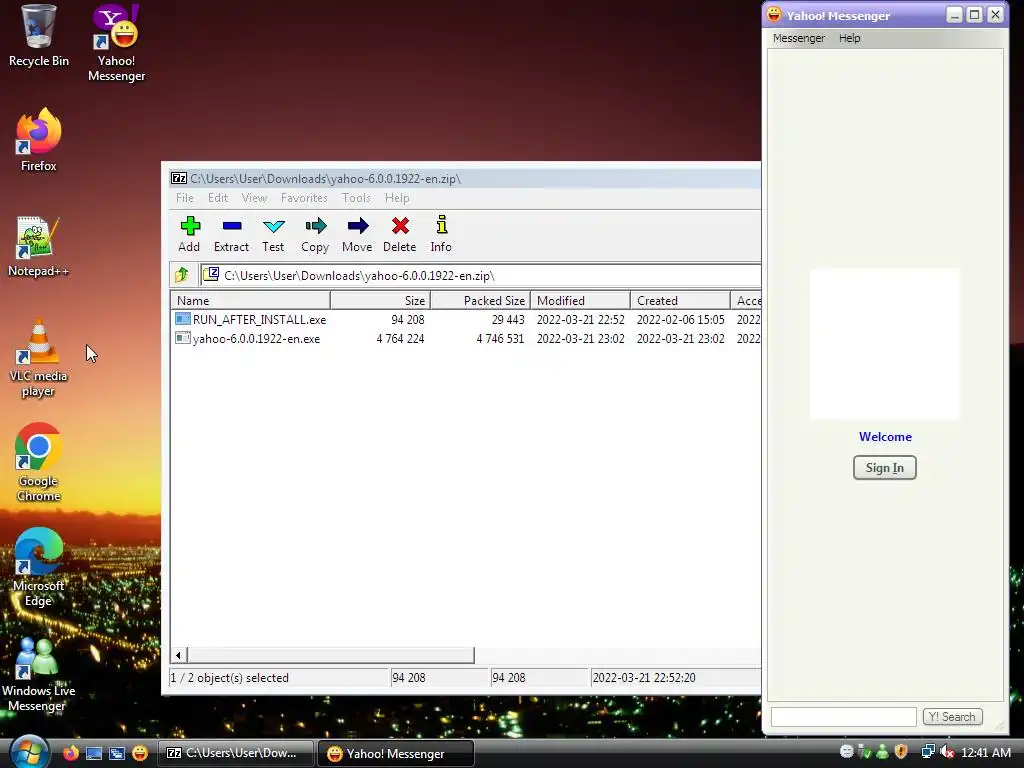Click the '1 / 2 object(s) selected' status text
1024x768 pixels.
tap(229, 678)
